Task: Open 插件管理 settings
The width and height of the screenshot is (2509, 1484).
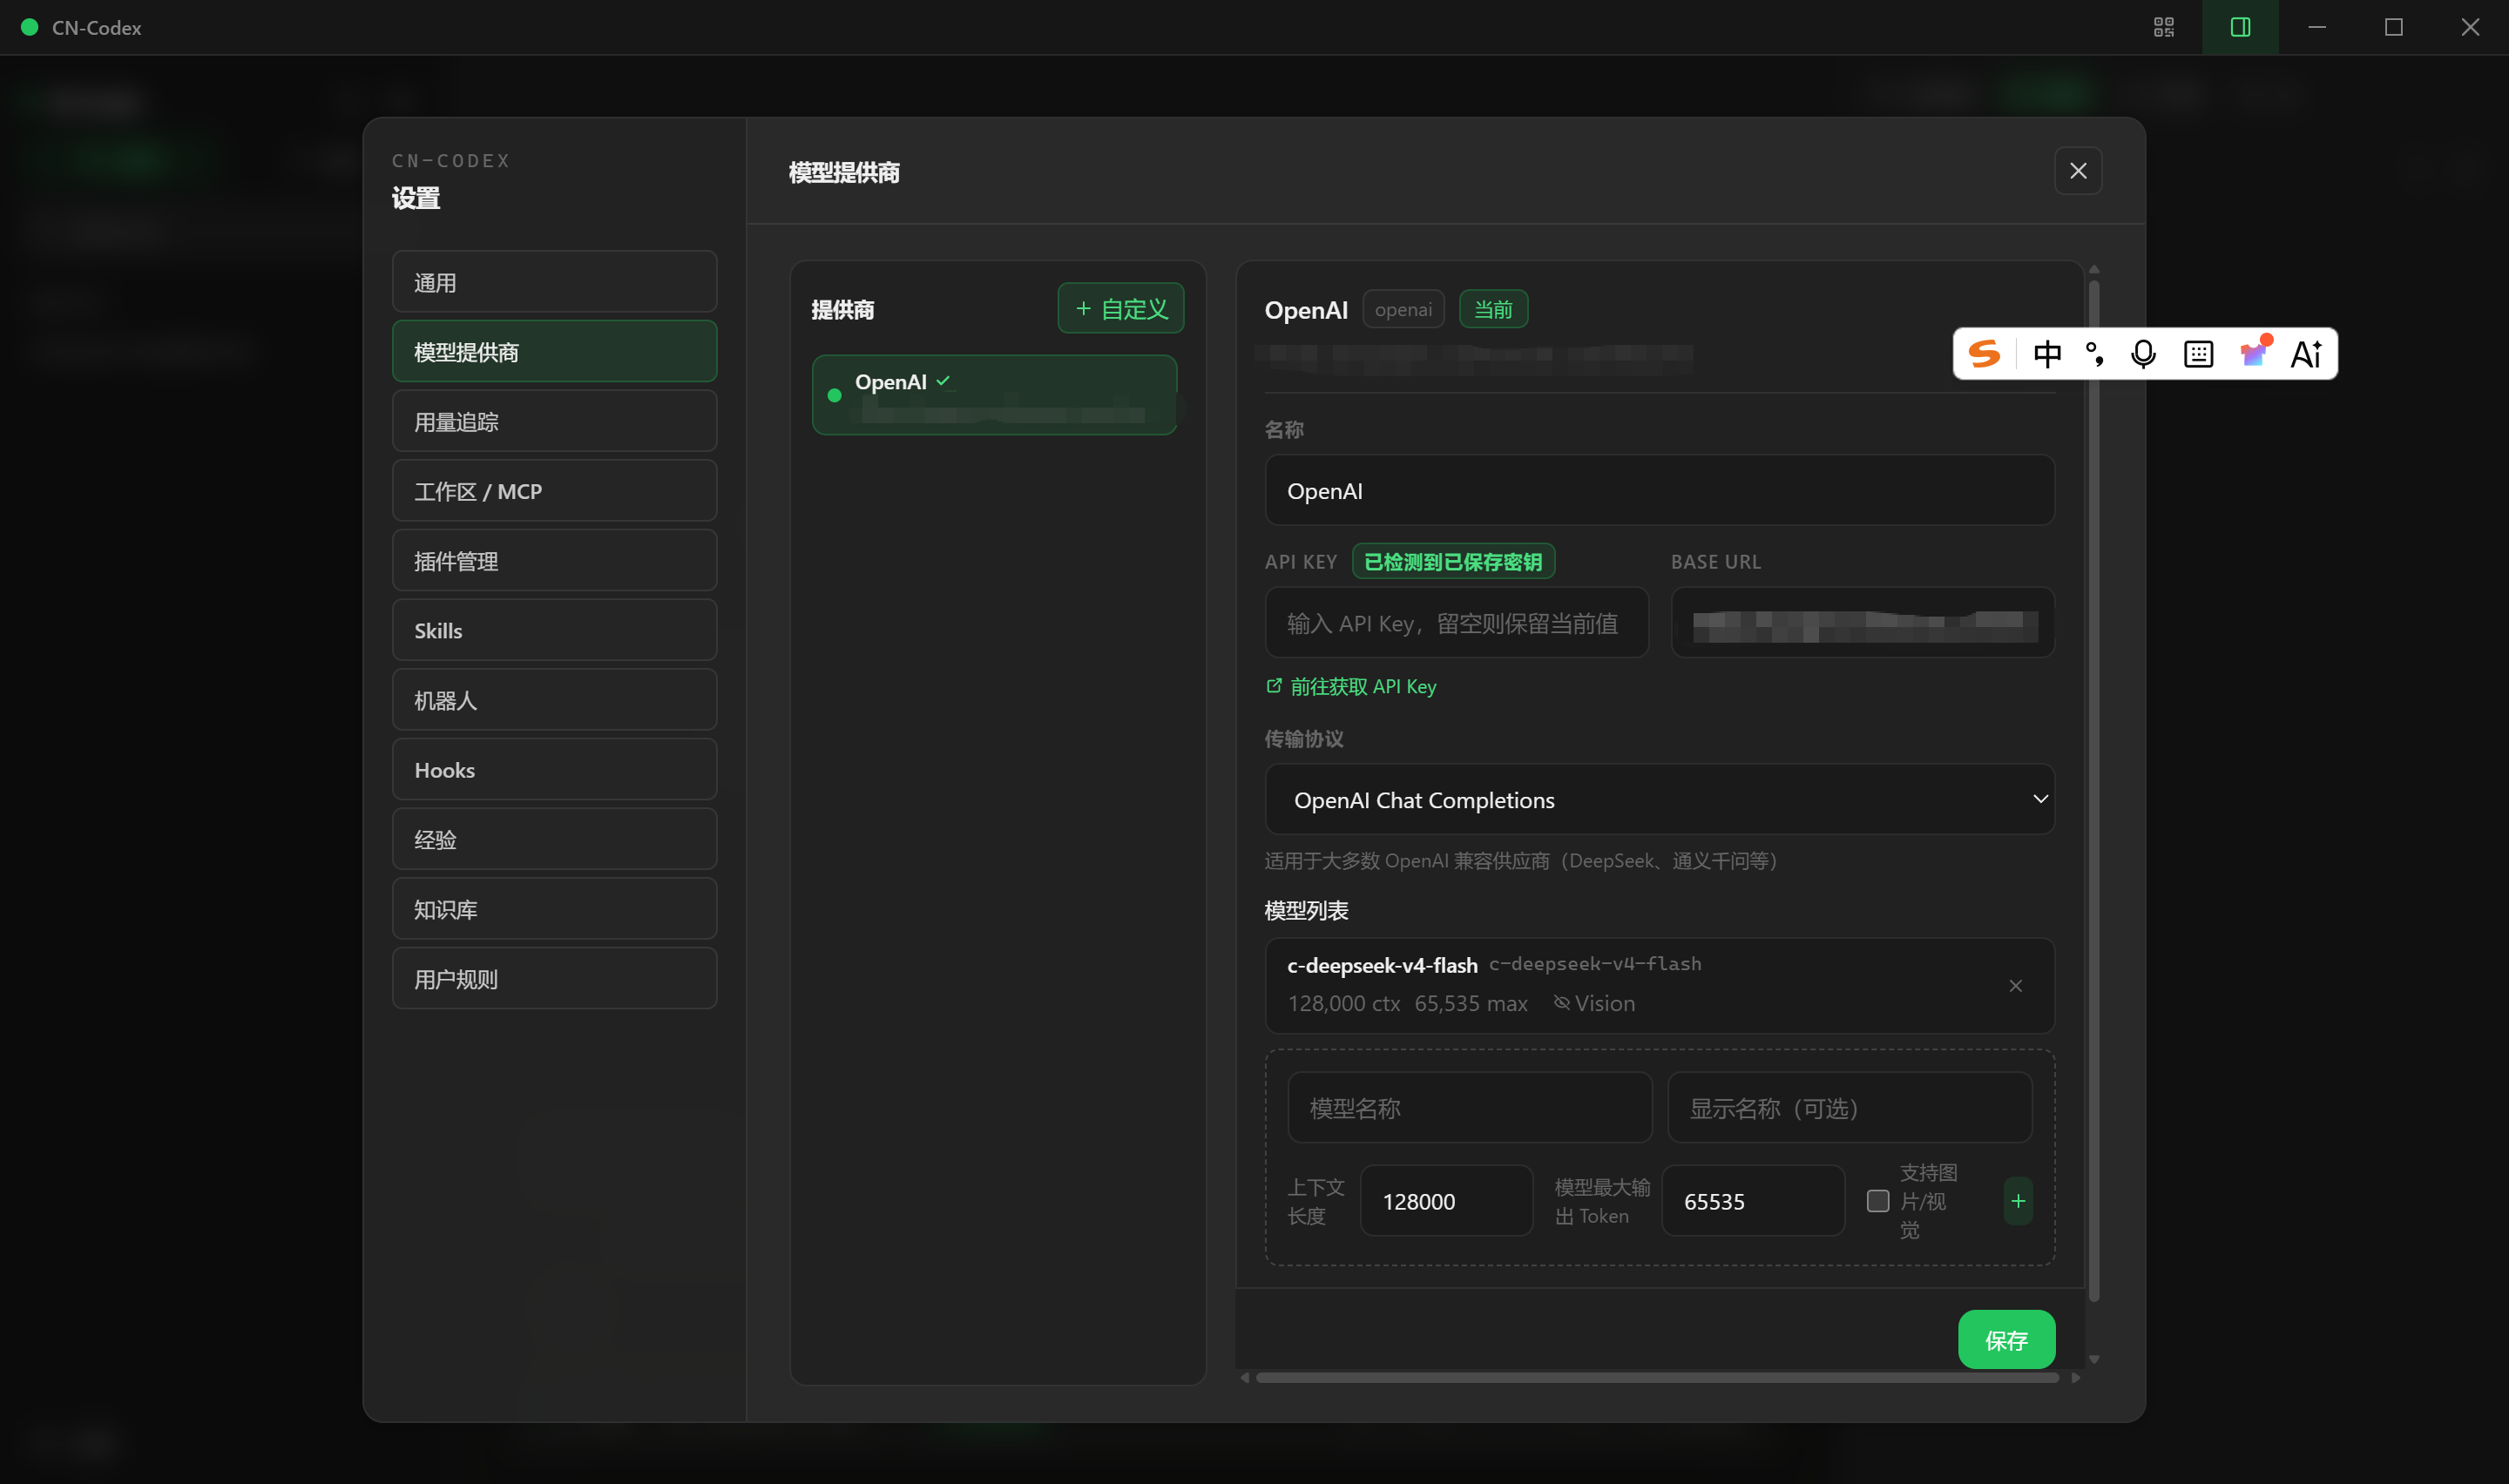Action: (555, 561)
